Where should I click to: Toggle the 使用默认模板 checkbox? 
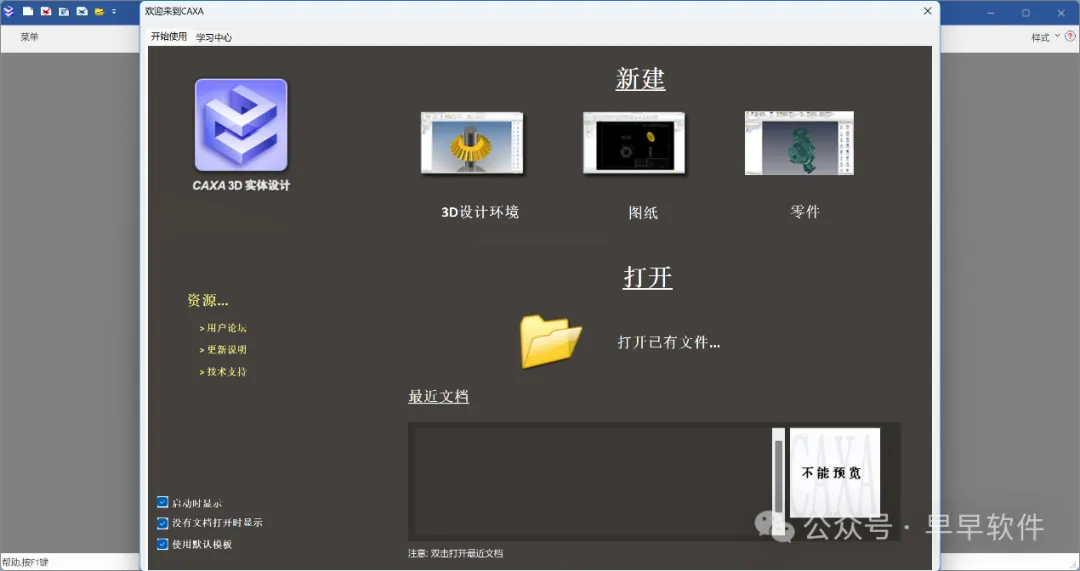pyautogui.click(x=163, y=544)
